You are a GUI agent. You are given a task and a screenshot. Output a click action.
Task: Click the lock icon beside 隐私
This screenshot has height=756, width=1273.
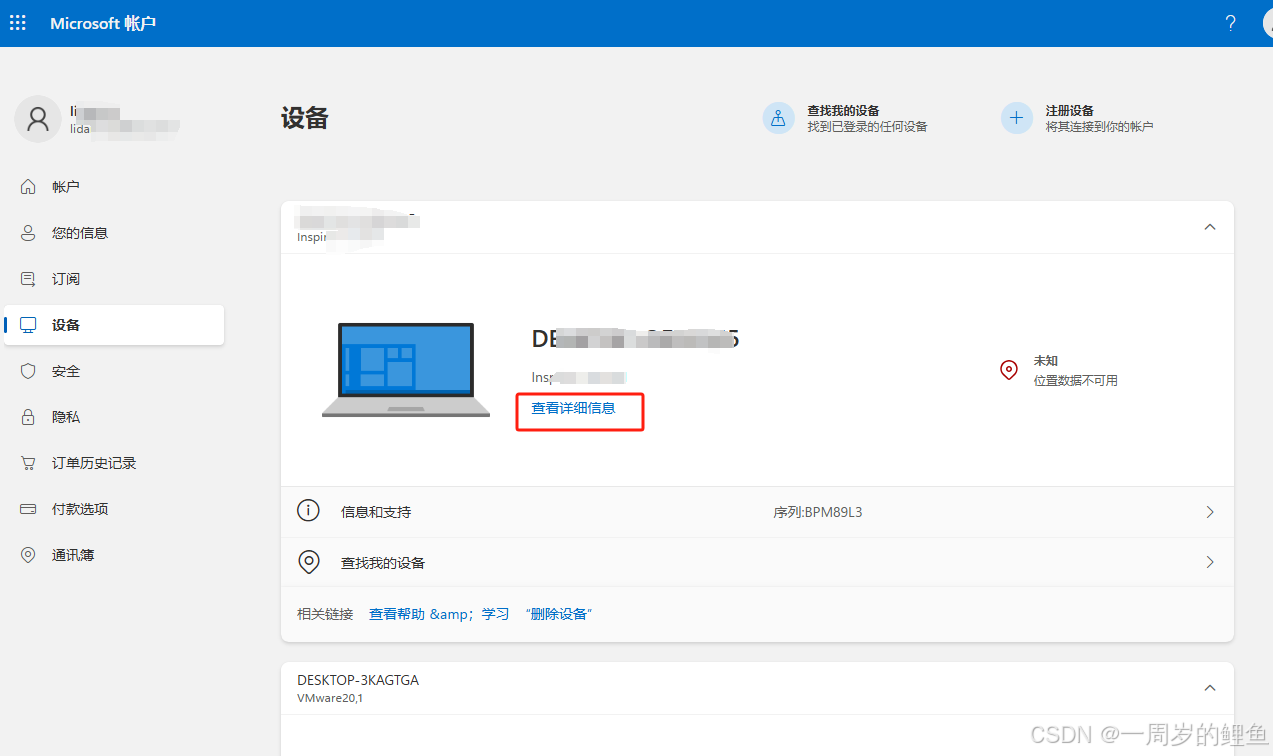point(28,417)
